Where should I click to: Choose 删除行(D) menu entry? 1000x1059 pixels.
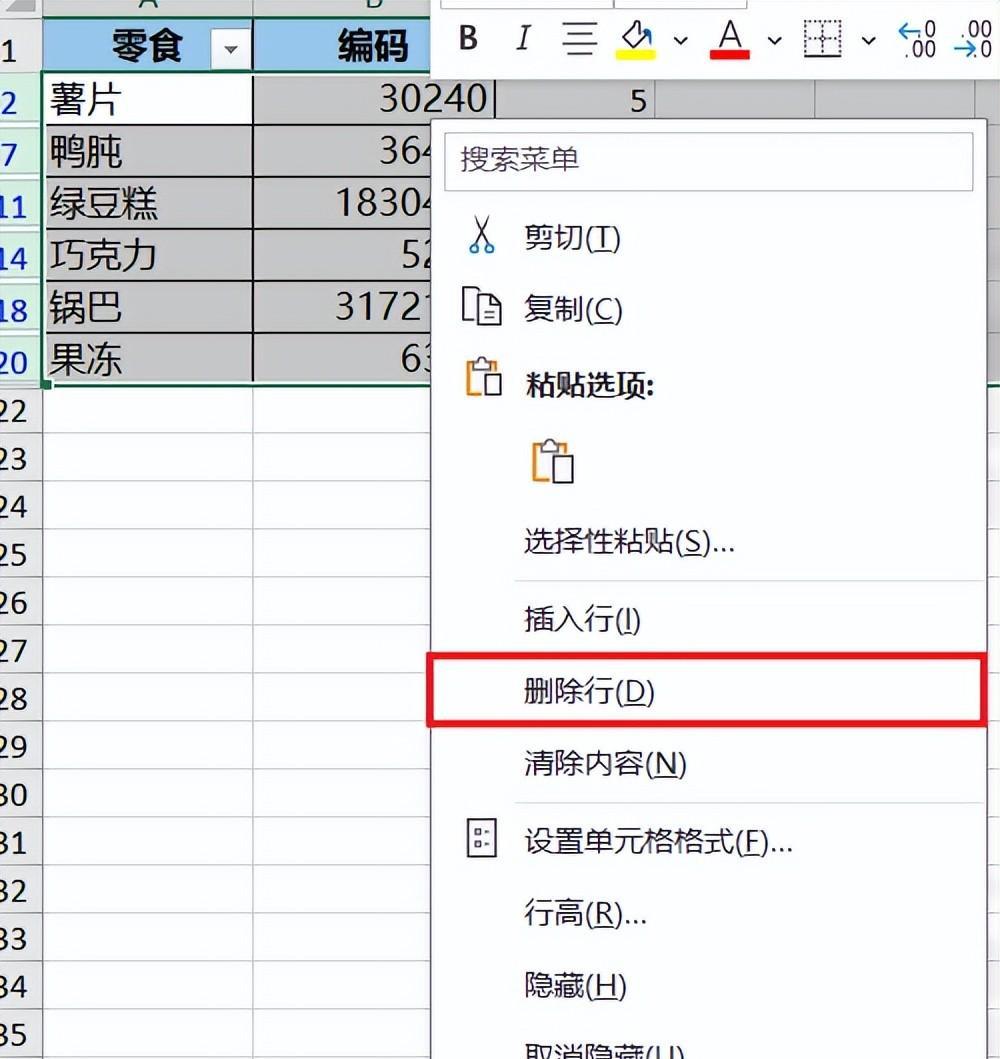tap(707, 690)
